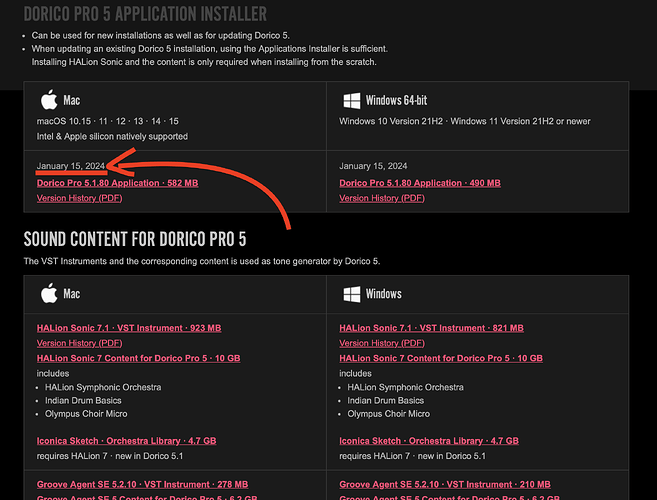This screenshot has width=657, height=500.
Task: Open Windows Version History PDF under Dorico Pro application
Action: click(382, 198)
